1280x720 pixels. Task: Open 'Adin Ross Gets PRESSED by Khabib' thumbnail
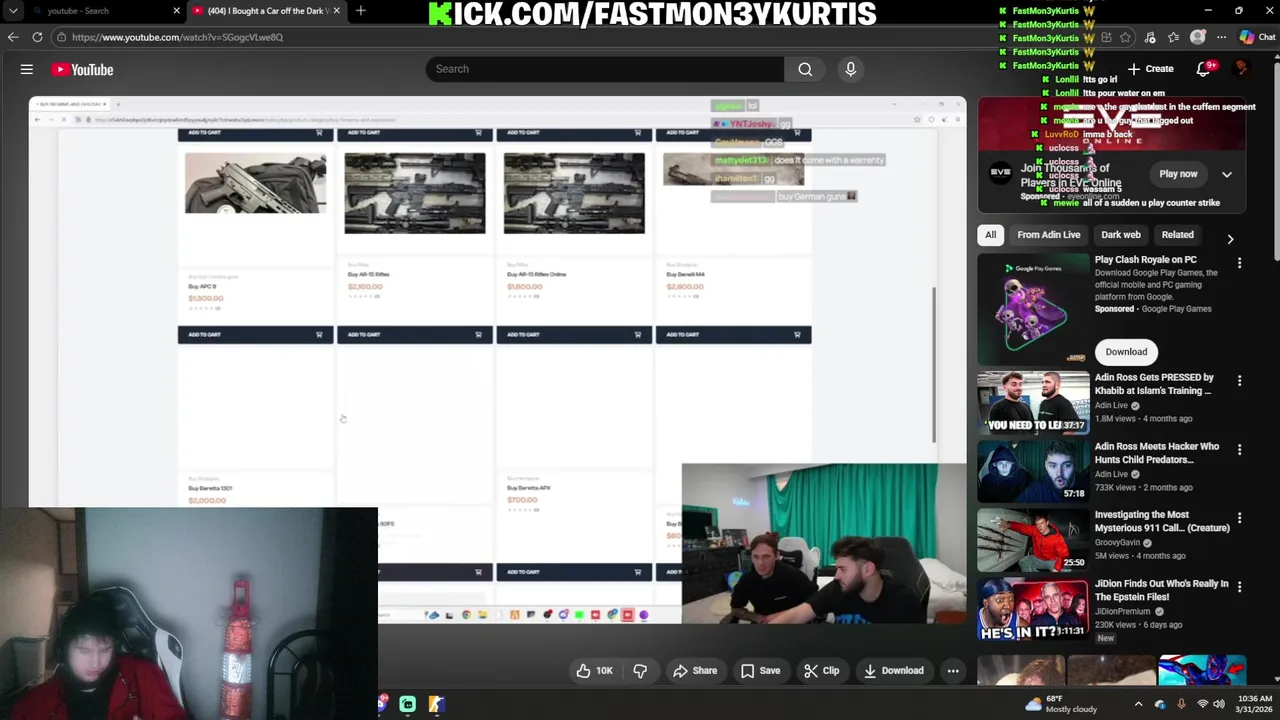(x=1033, y=402)
